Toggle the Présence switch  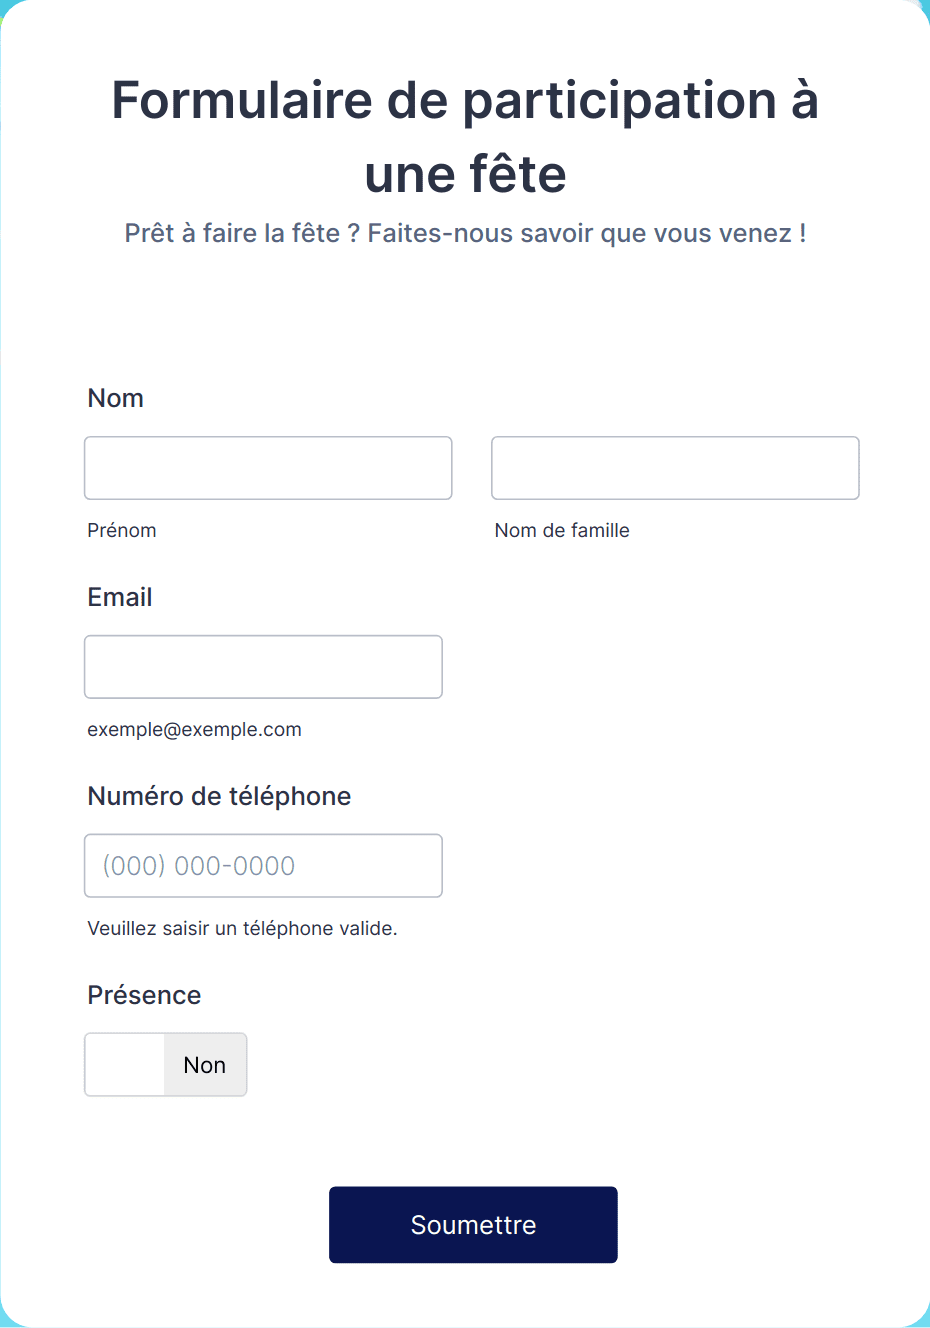(x=166, y=1065)
